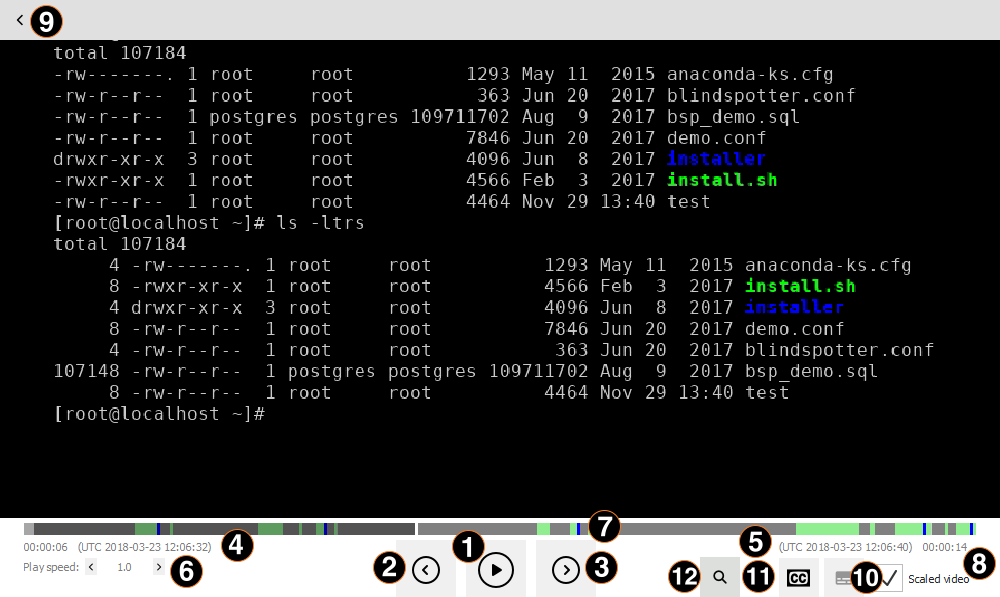
Task: Click the white playhead on the timeline
Action: [x=416, y=528]
